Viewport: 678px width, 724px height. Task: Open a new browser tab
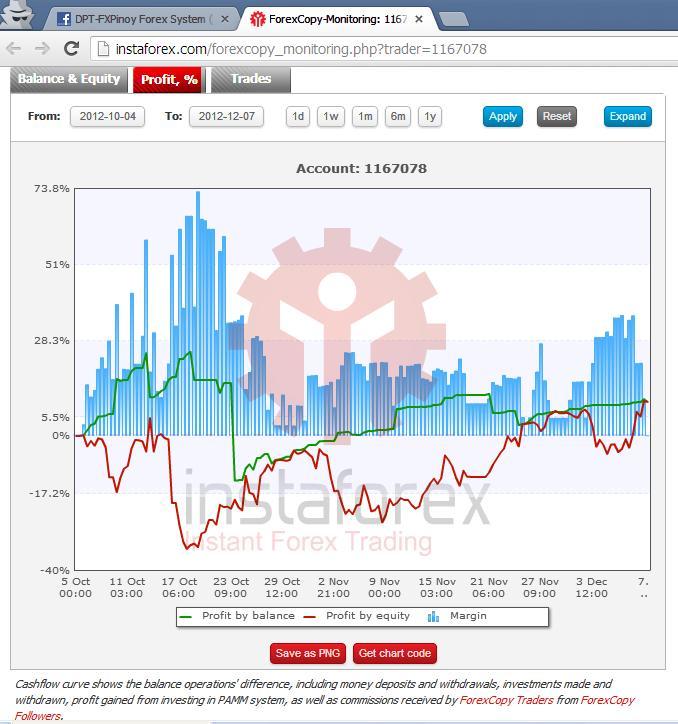[x=454, y=19]
